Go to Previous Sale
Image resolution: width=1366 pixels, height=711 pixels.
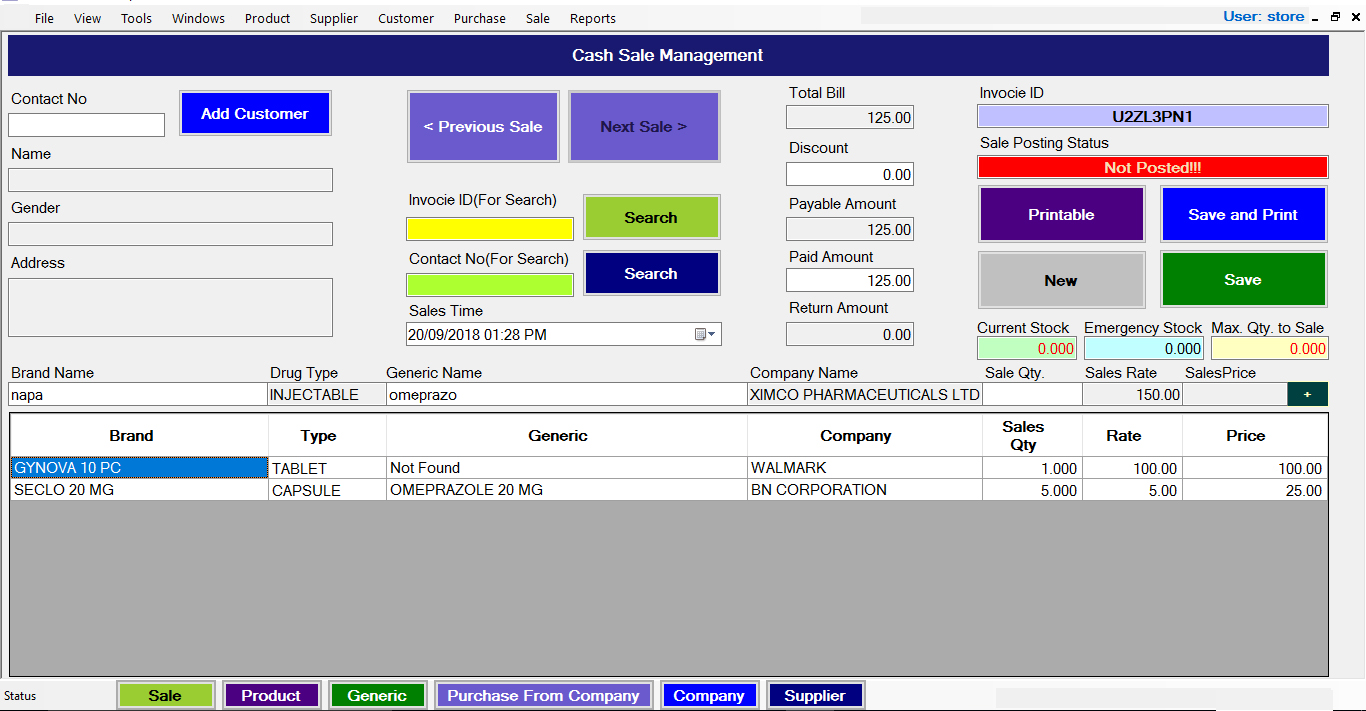tap(483, 127)
